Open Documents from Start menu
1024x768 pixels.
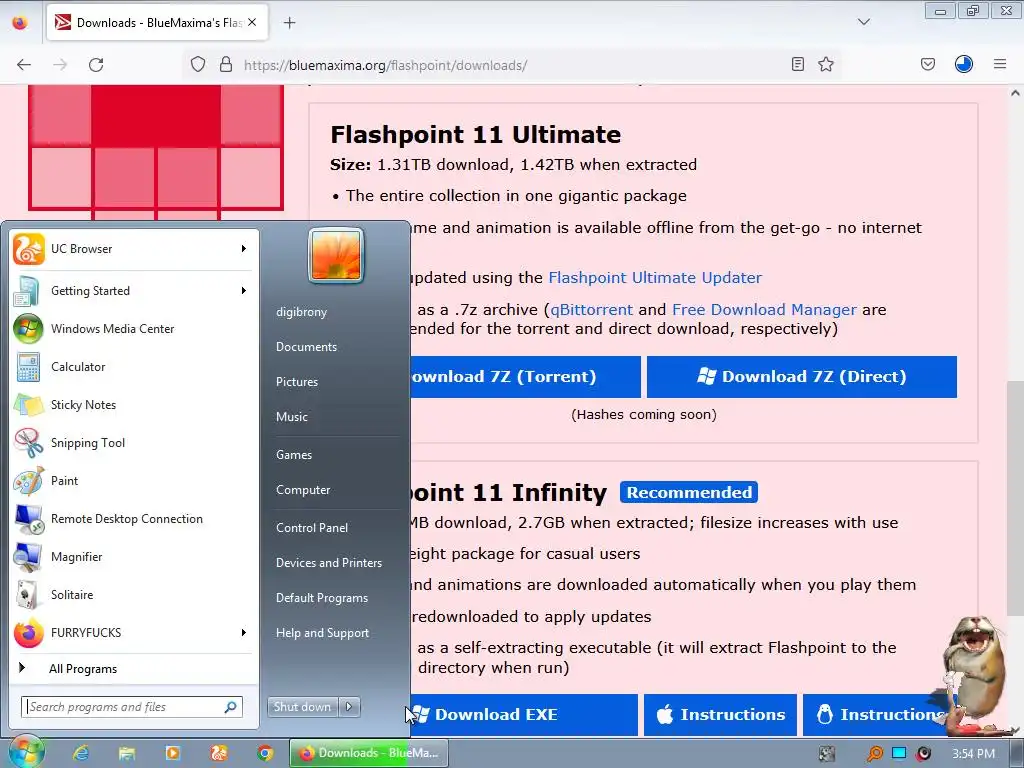pos(306,347)
